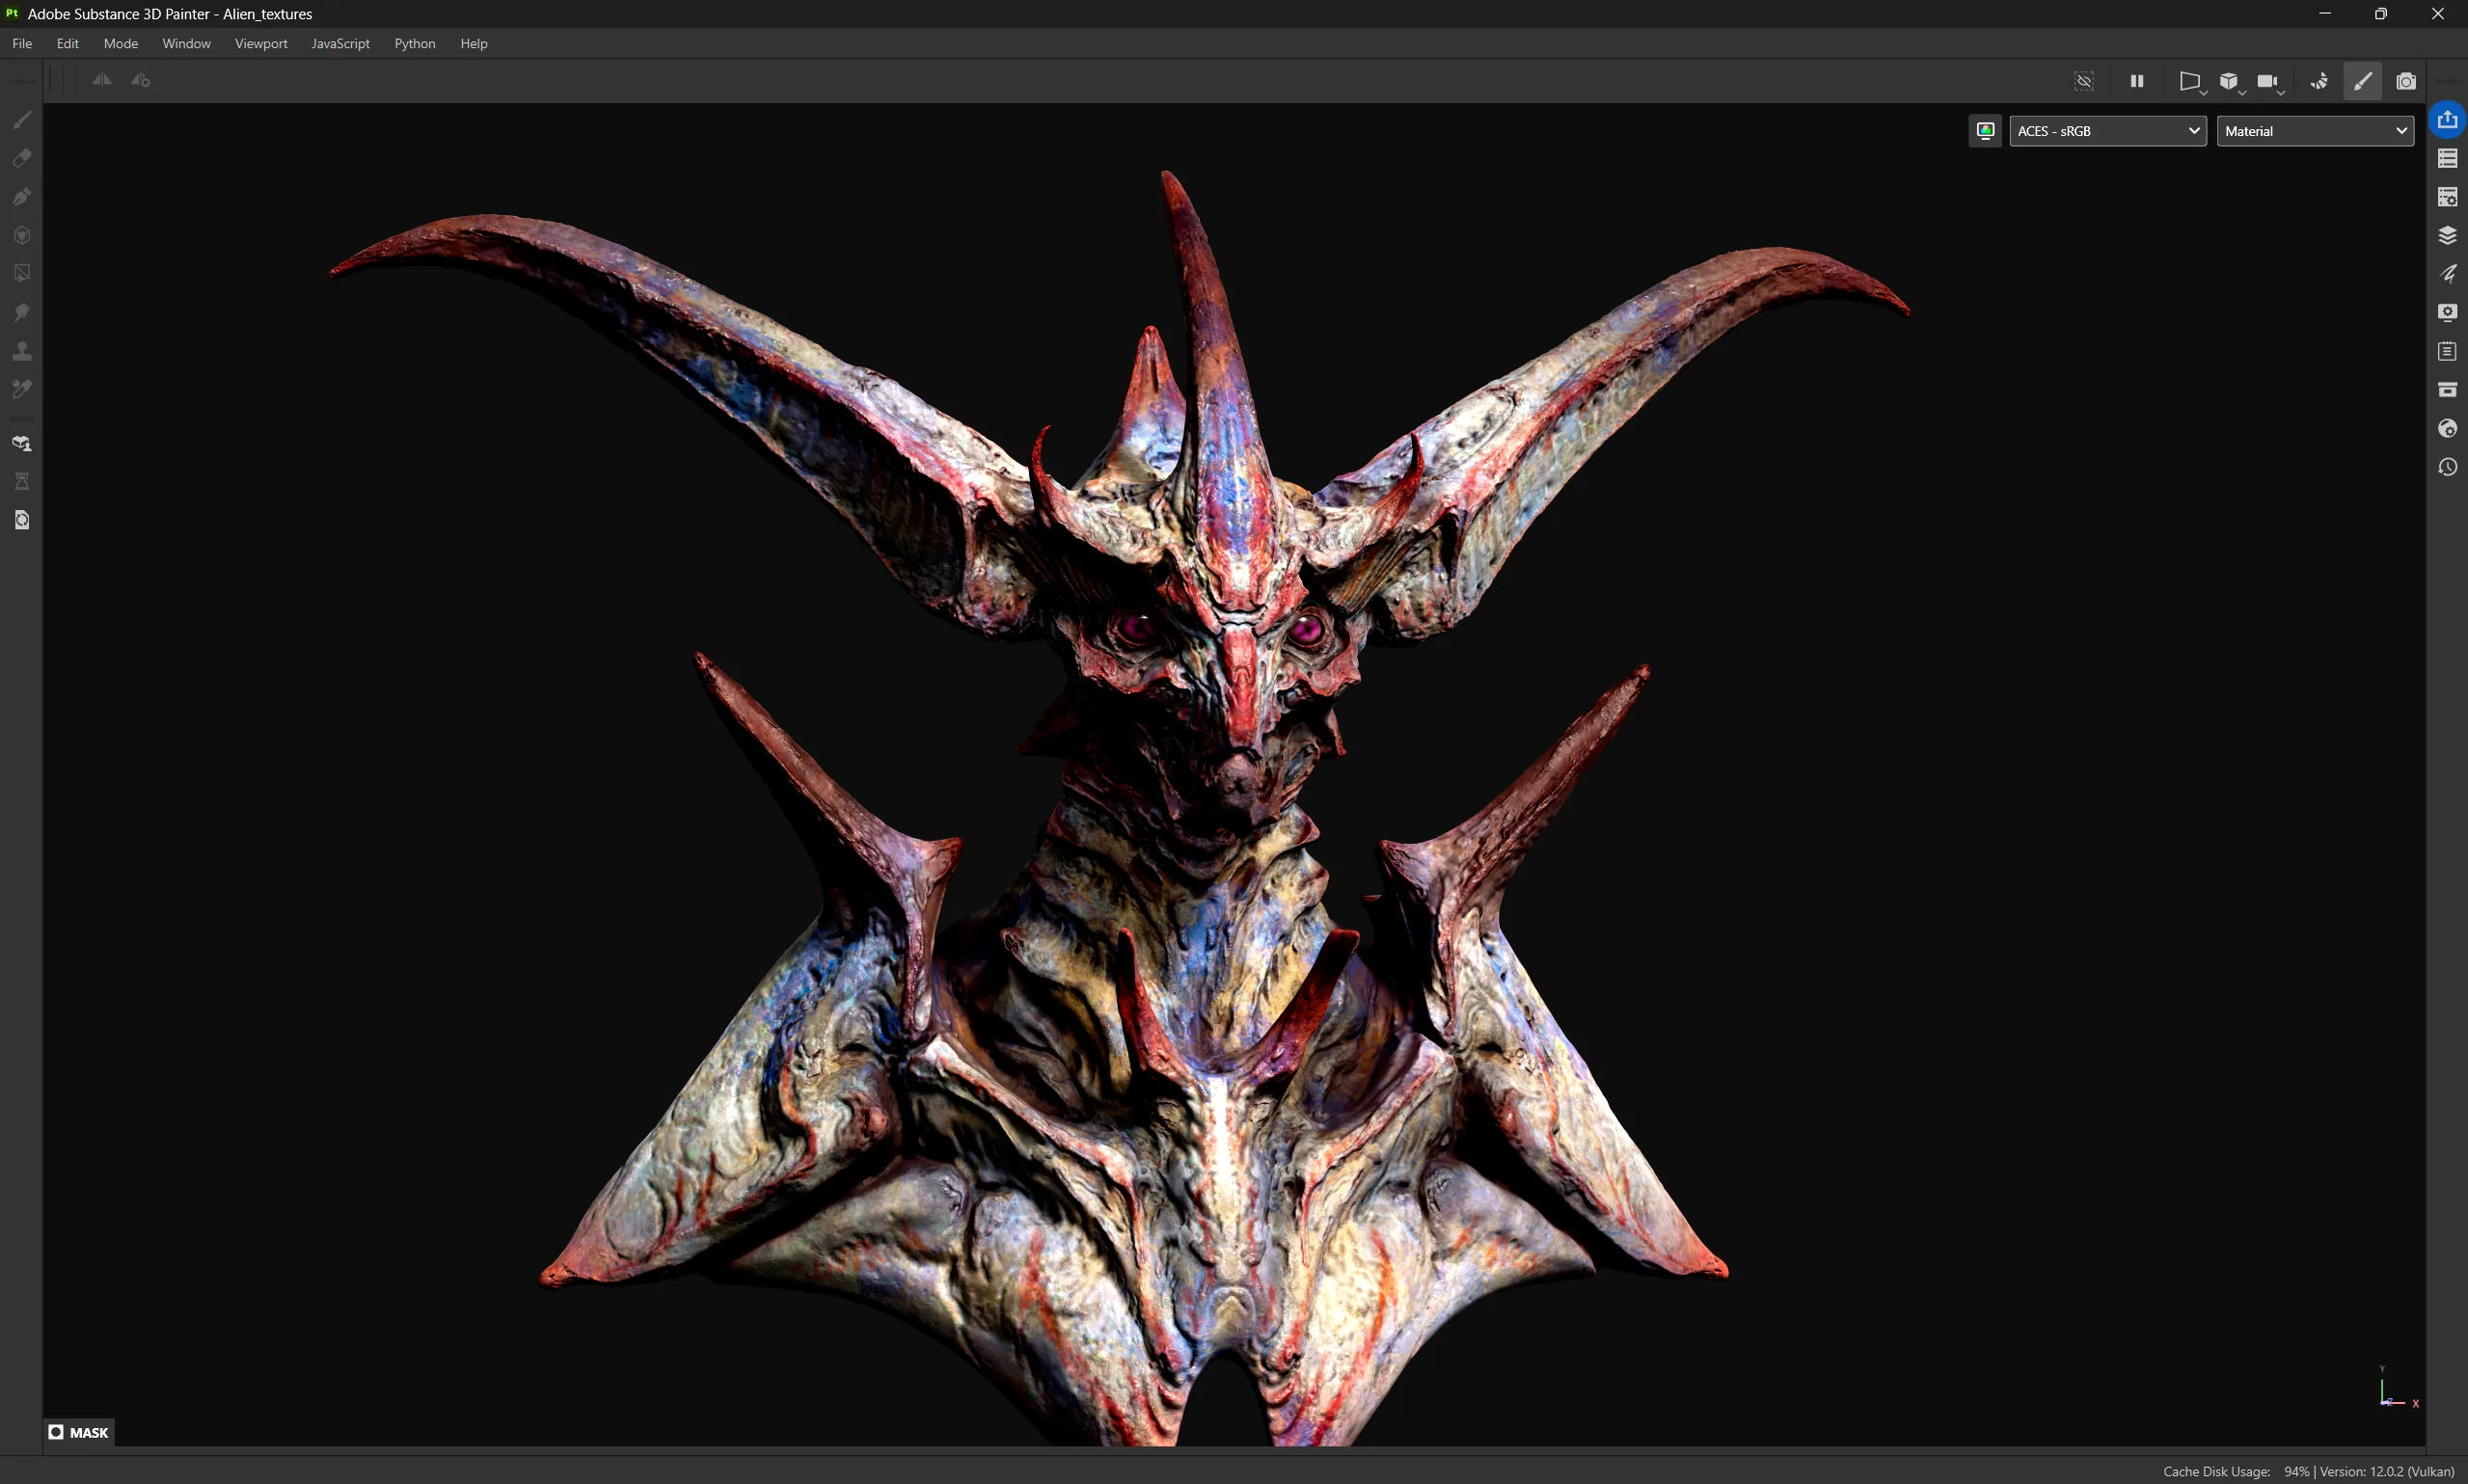Select the Polygon Fill cube tool
Viewport: 2468px width, 1484px height.
pyautogui.click(x=22, y=235)
